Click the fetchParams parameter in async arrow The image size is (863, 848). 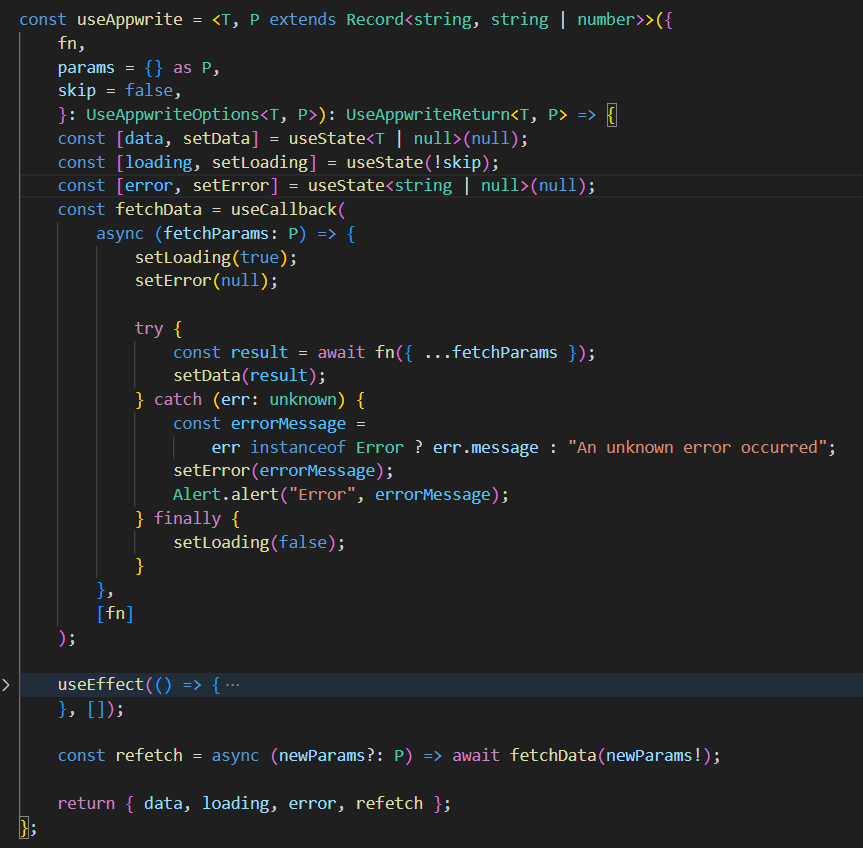pyautogui.click(x=216, y=234)
